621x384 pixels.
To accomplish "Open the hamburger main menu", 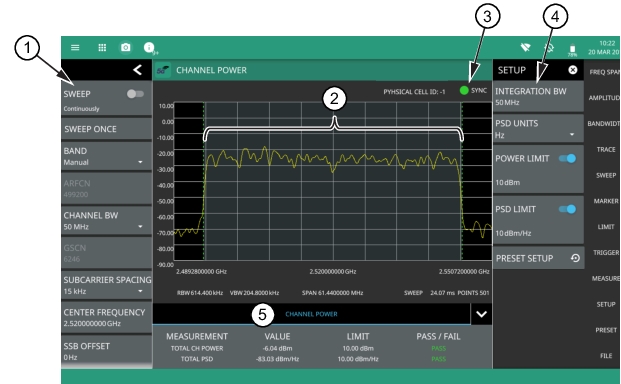I will (75, 48).
